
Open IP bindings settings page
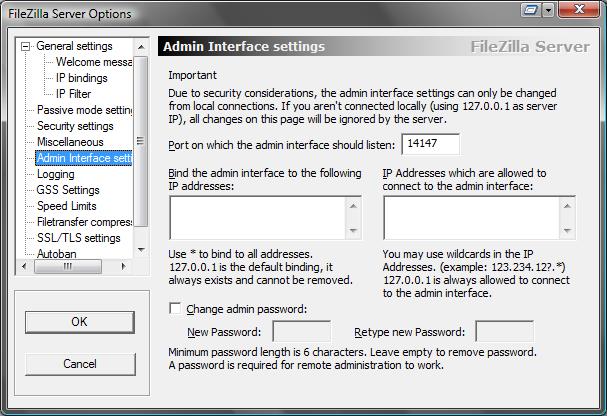click(x=81, y=78)
